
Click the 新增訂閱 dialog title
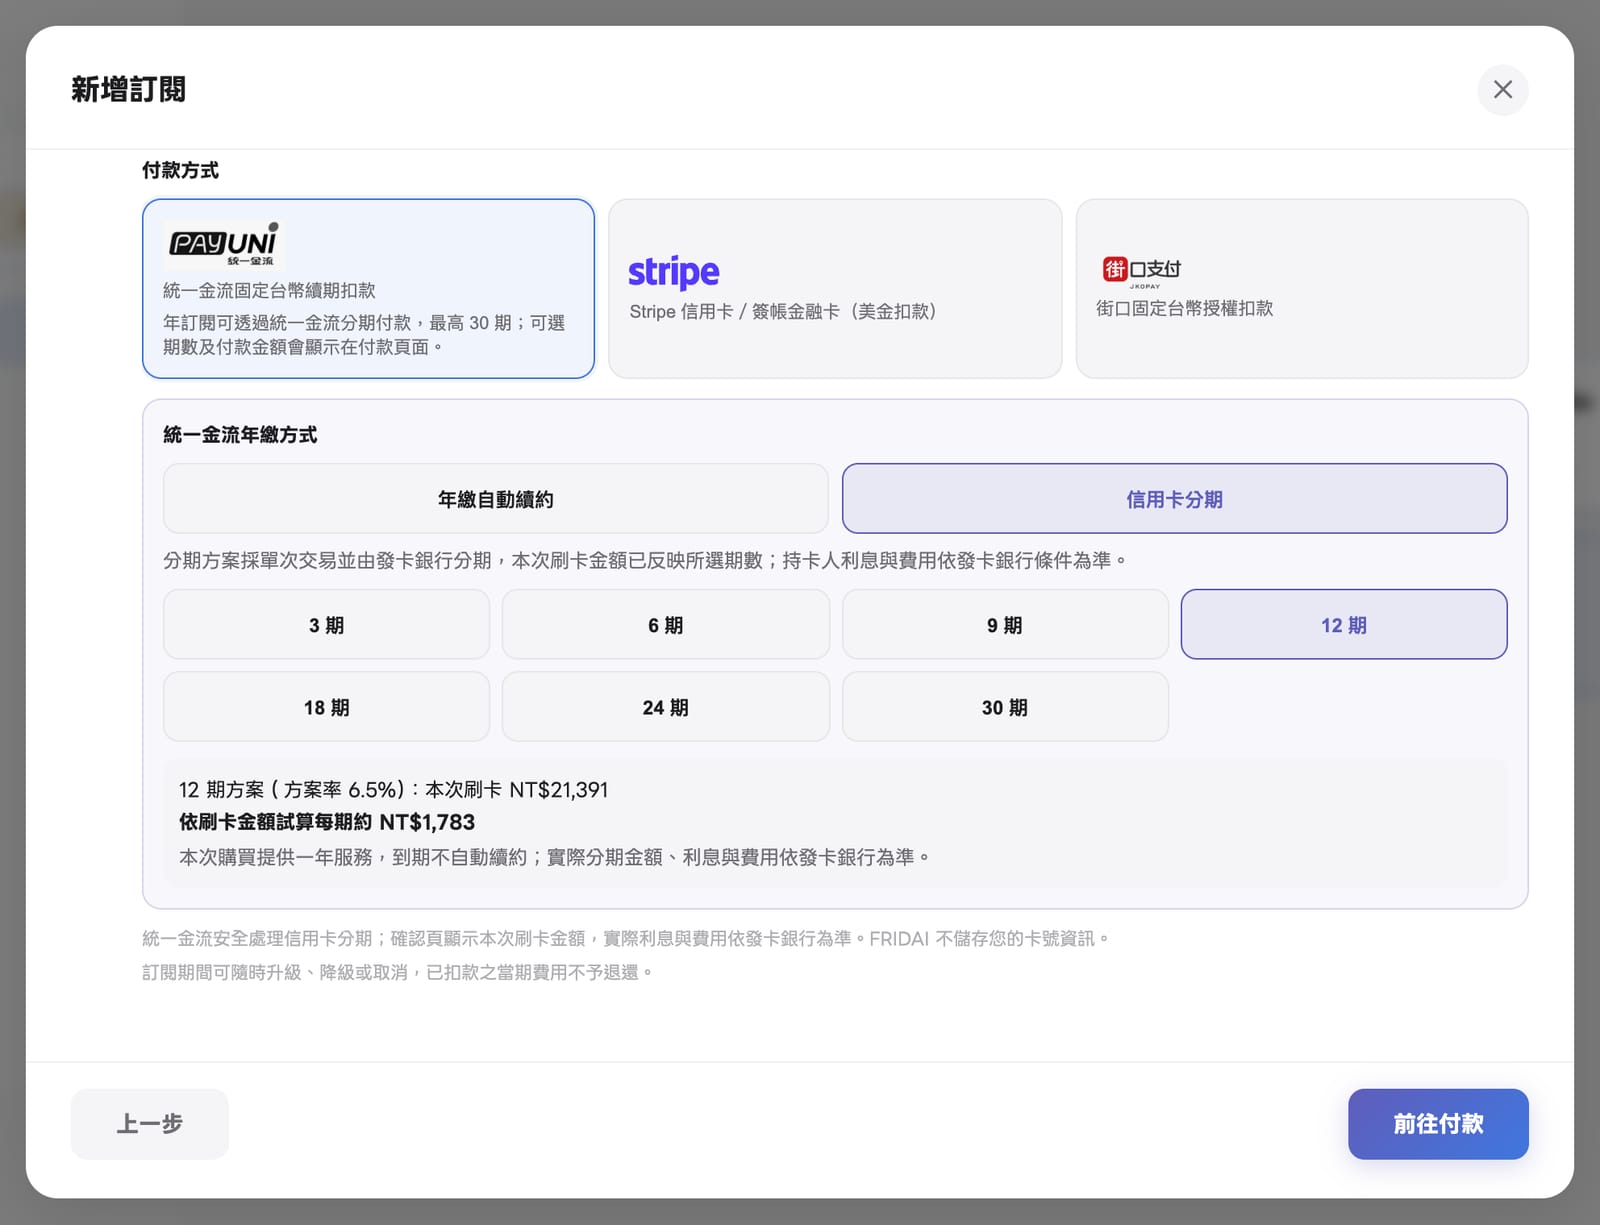click(x=128, y=90)
